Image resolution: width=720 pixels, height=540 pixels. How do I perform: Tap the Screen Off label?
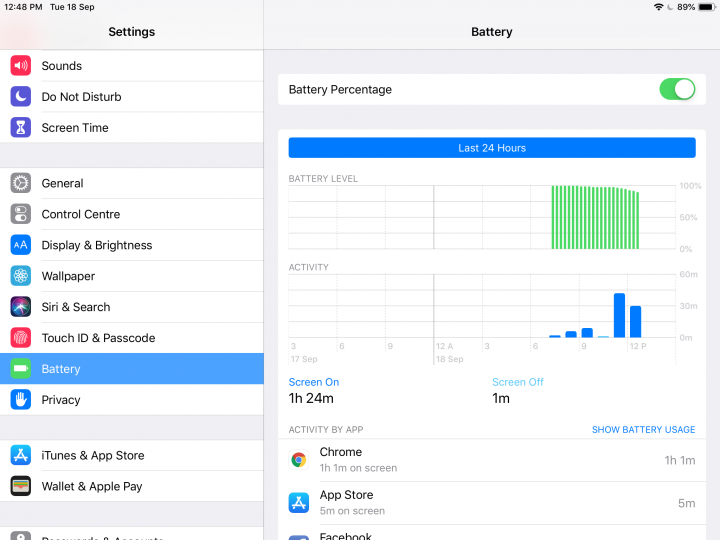518,382
